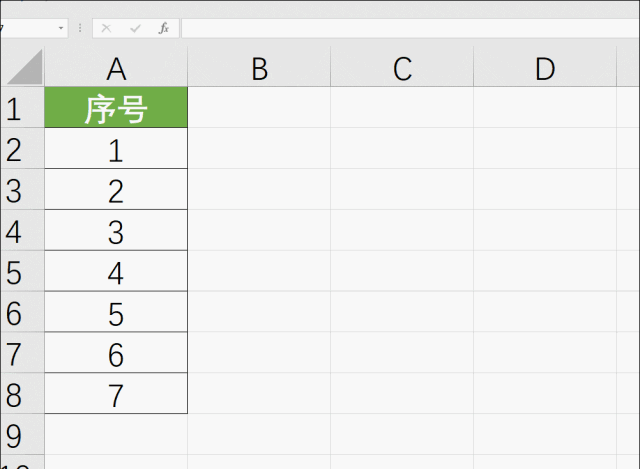Select column B header
Image resolution: width=640 pixels, height=469 pixels.
259,68
